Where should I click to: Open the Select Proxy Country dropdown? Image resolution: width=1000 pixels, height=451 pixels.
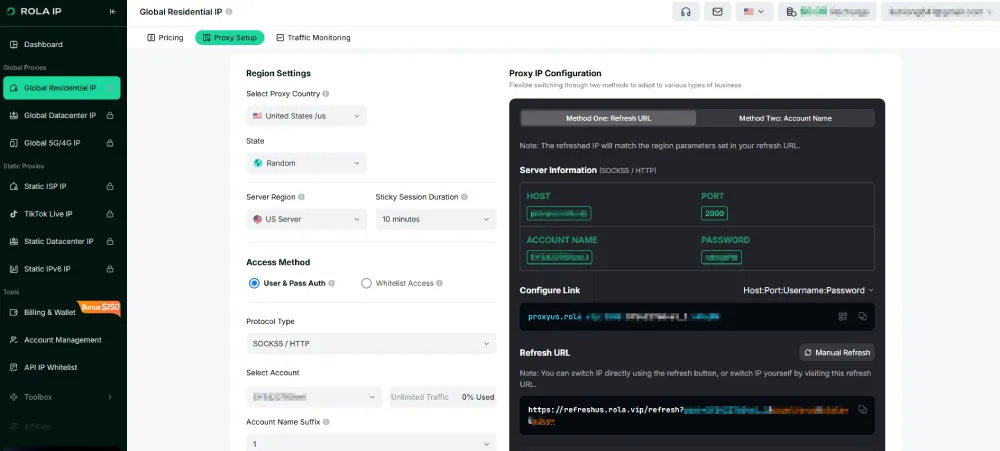(306, 116)
